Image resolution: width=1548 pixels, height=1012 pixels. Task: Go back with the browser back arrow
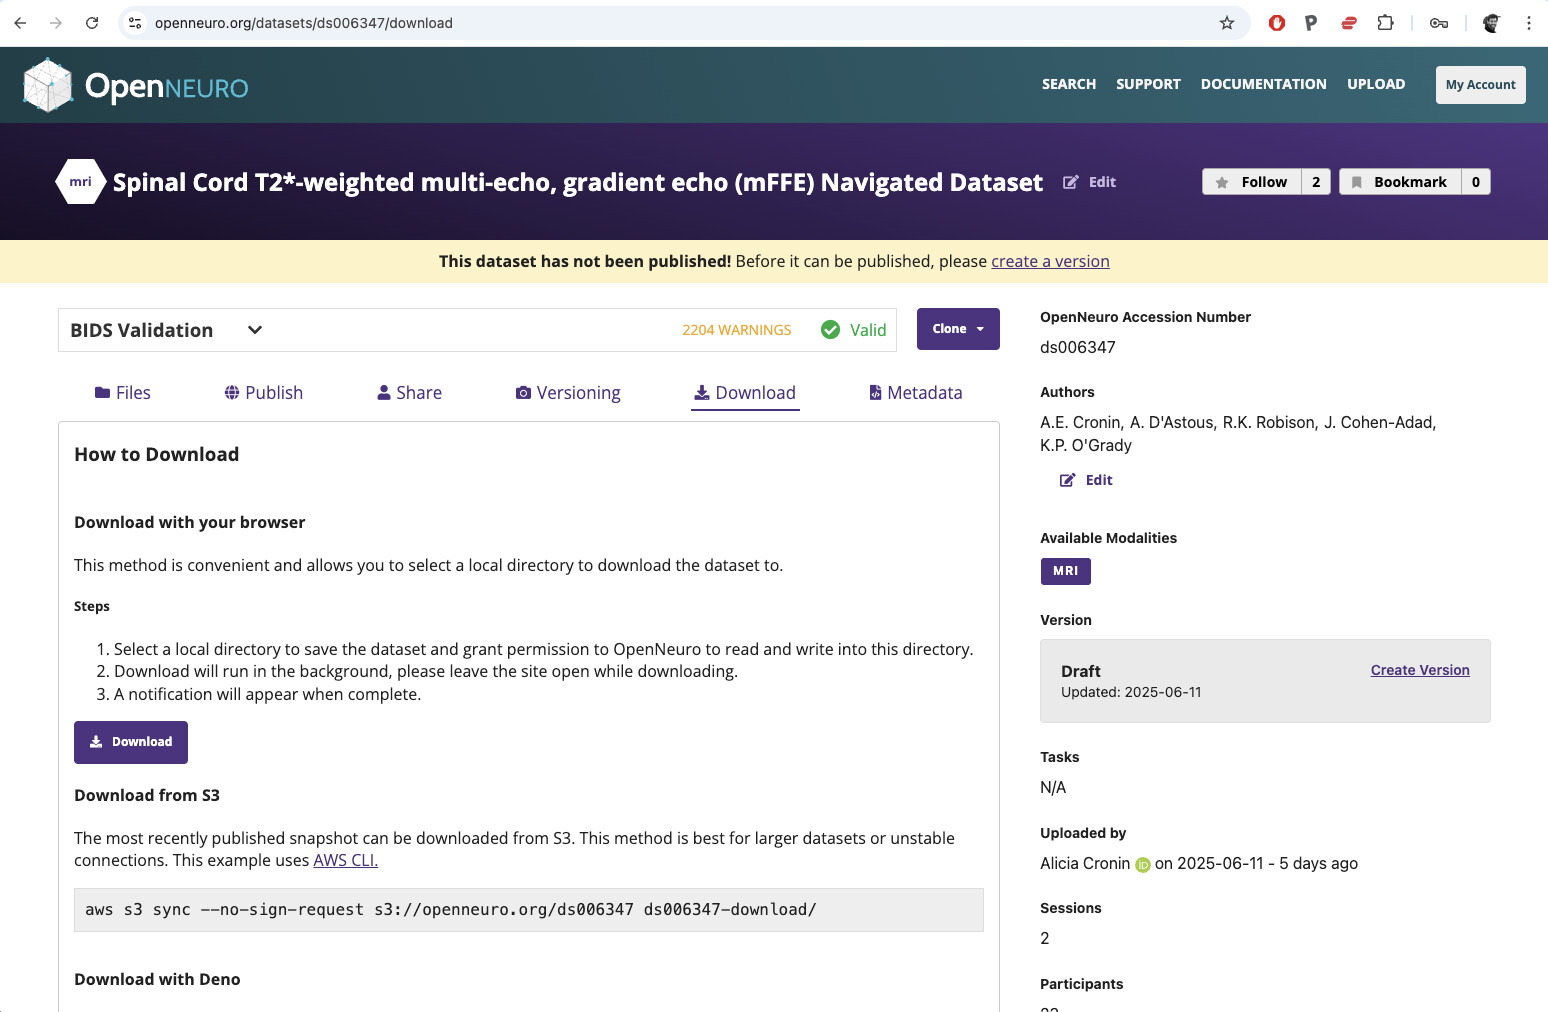pos(20,23)
